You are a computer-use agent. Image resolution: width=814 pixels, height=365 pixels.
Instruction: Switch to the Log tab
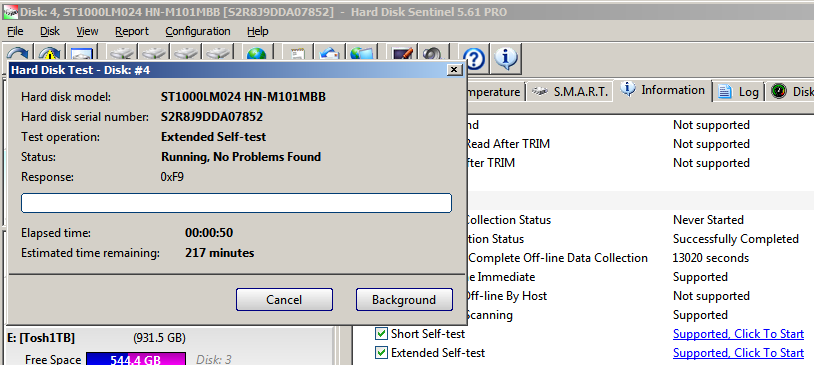(x=739, y=92)
